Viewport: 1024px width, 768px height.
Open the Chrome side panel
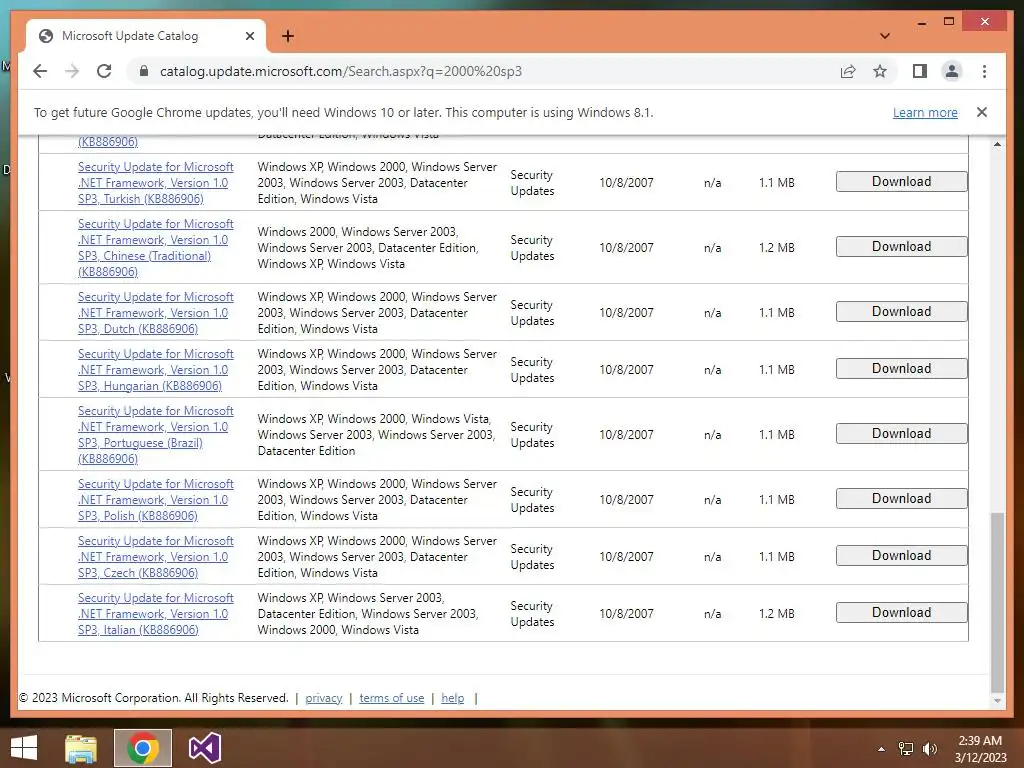coord(920,71)
